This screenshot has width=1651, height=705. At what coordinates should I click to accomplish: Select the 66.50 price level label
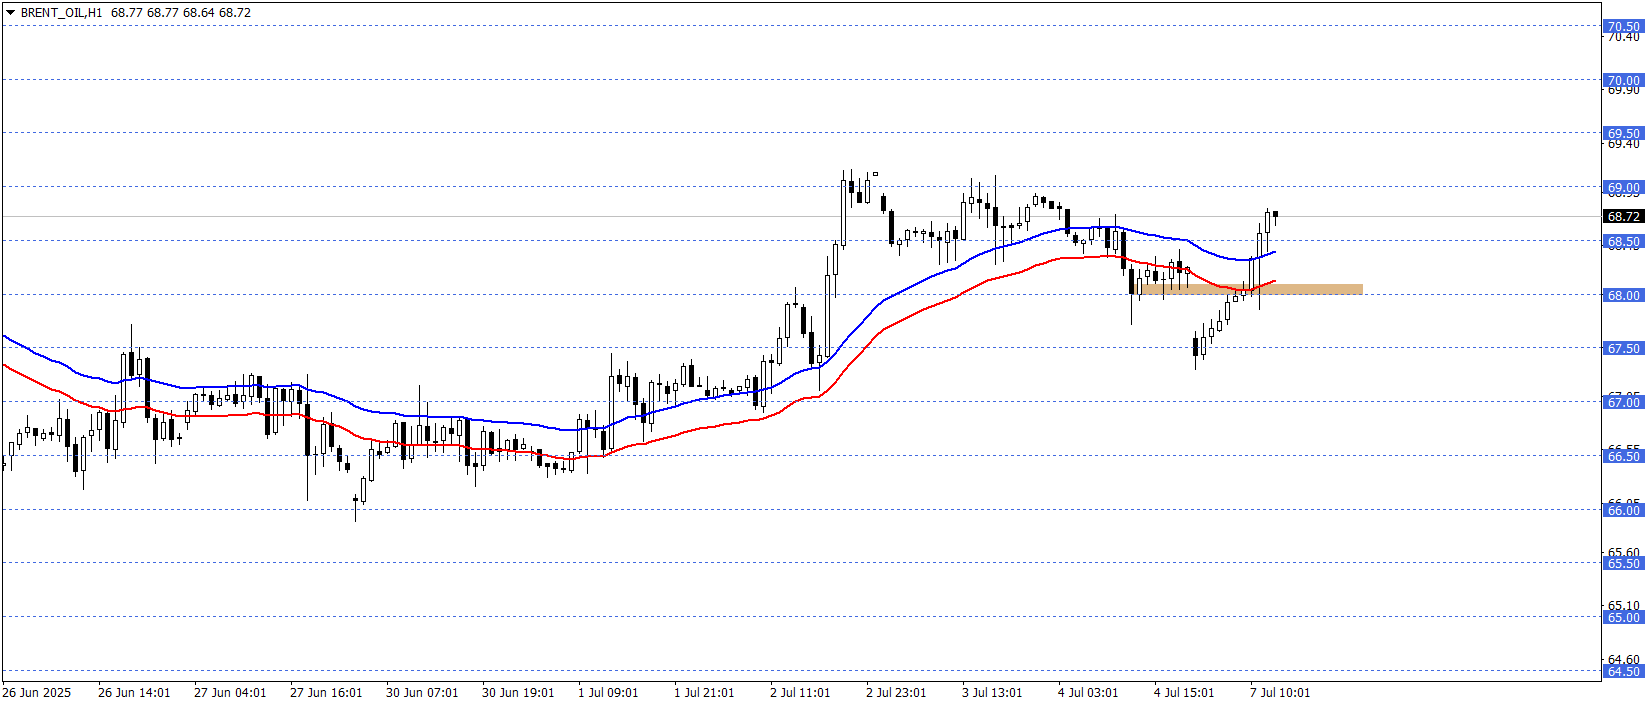(x=1623, y=456)
